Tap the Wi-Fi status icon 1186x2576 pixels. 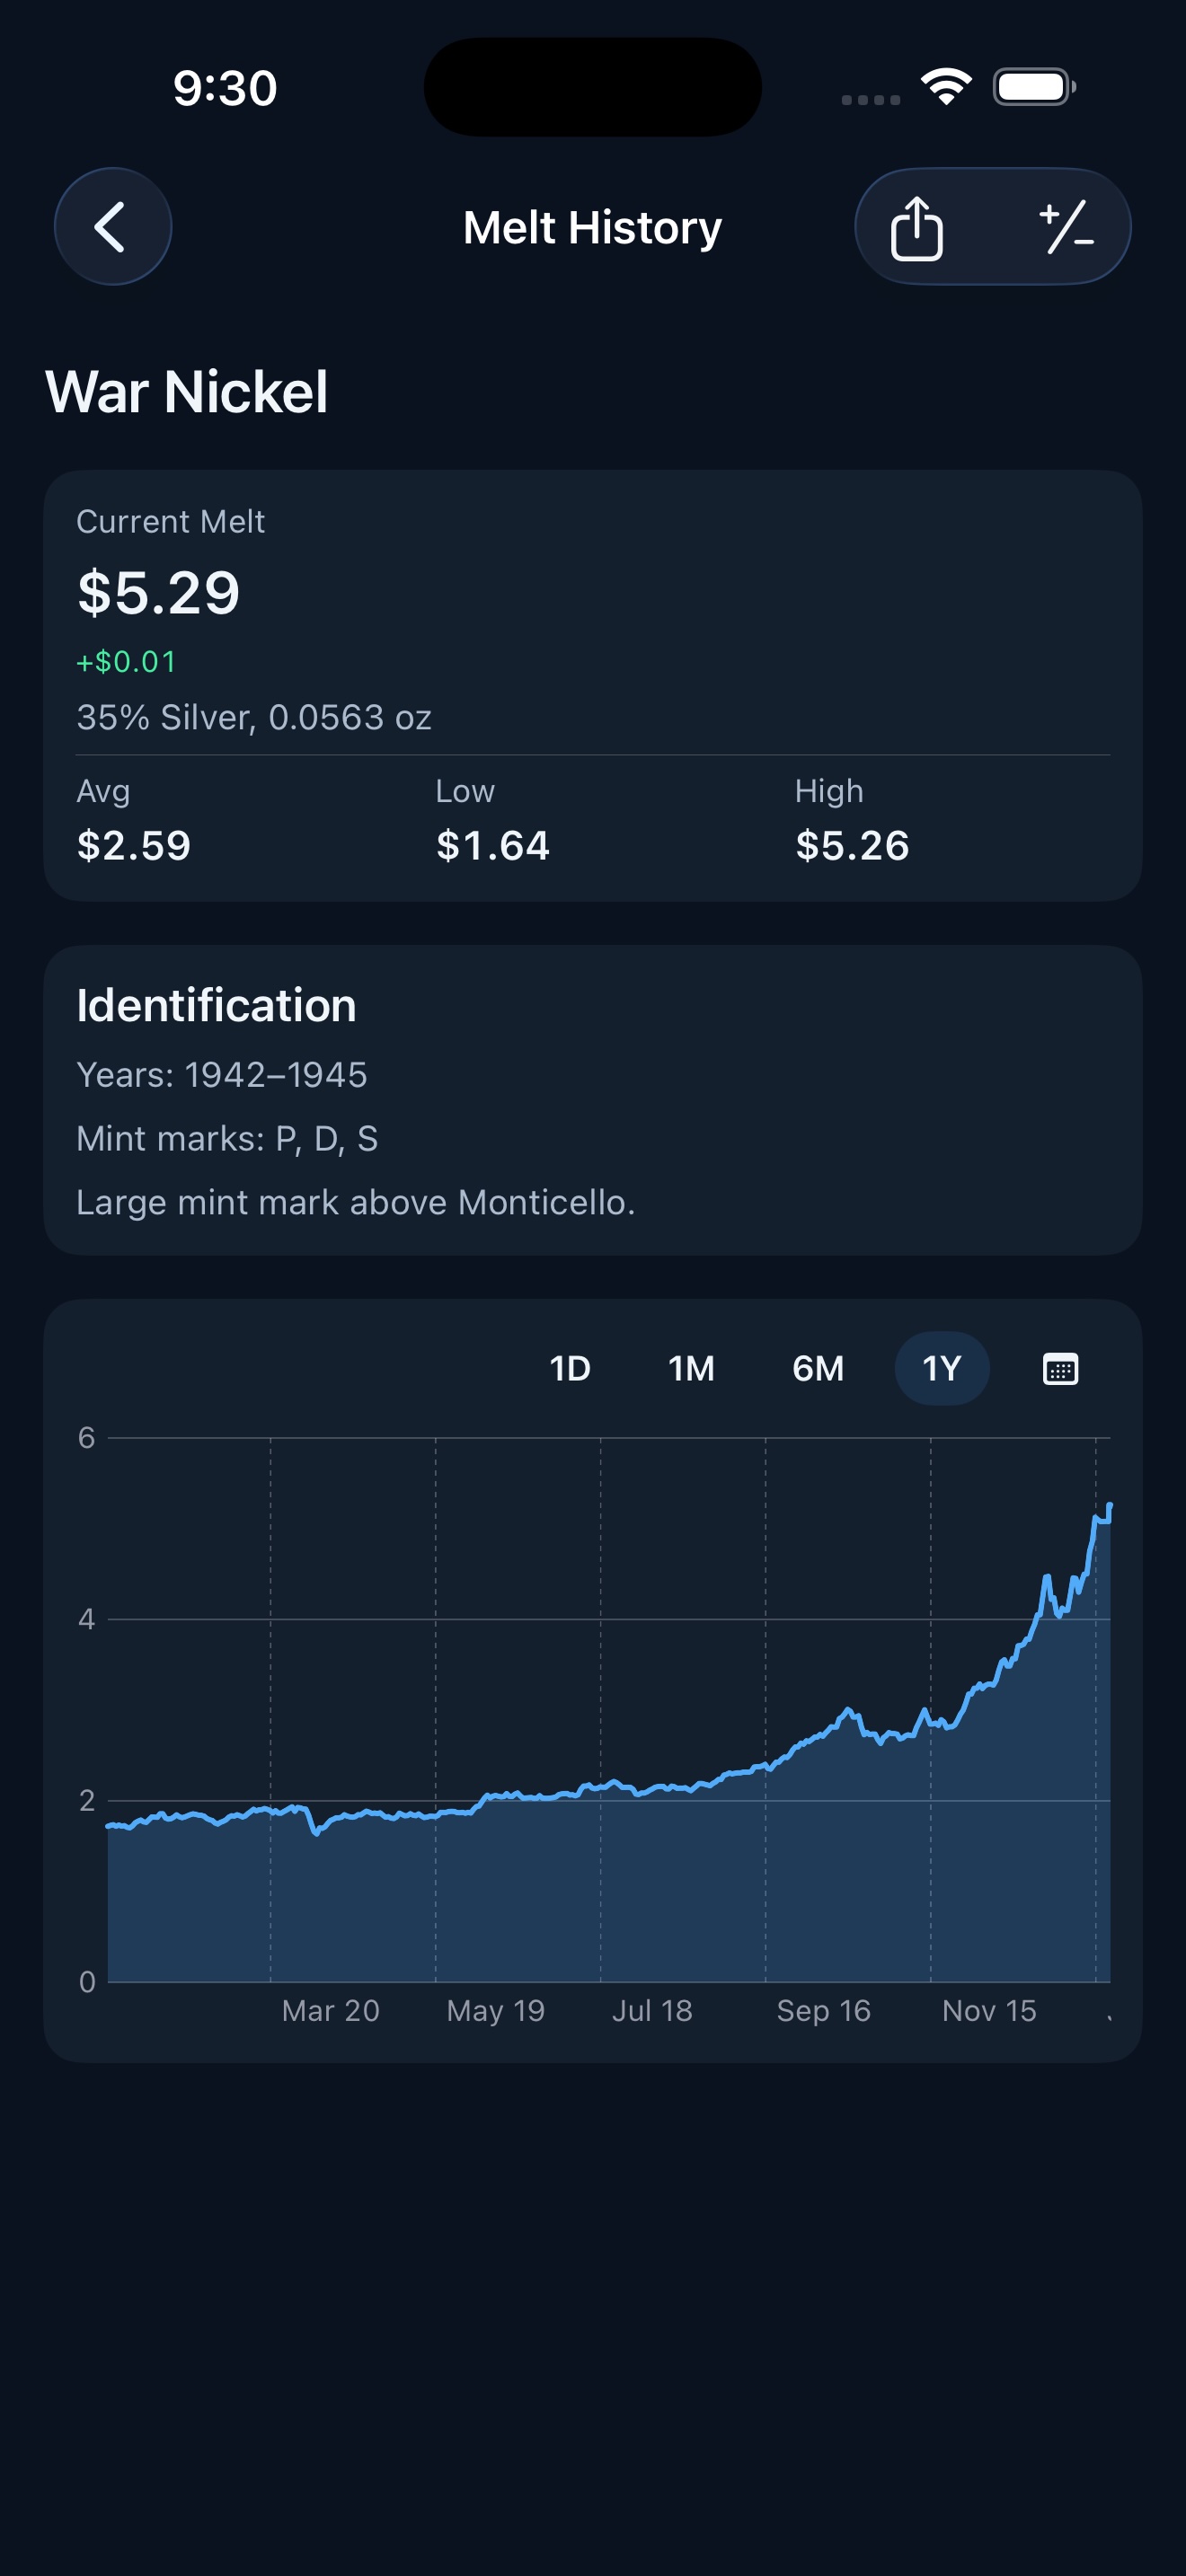[946, 87]
